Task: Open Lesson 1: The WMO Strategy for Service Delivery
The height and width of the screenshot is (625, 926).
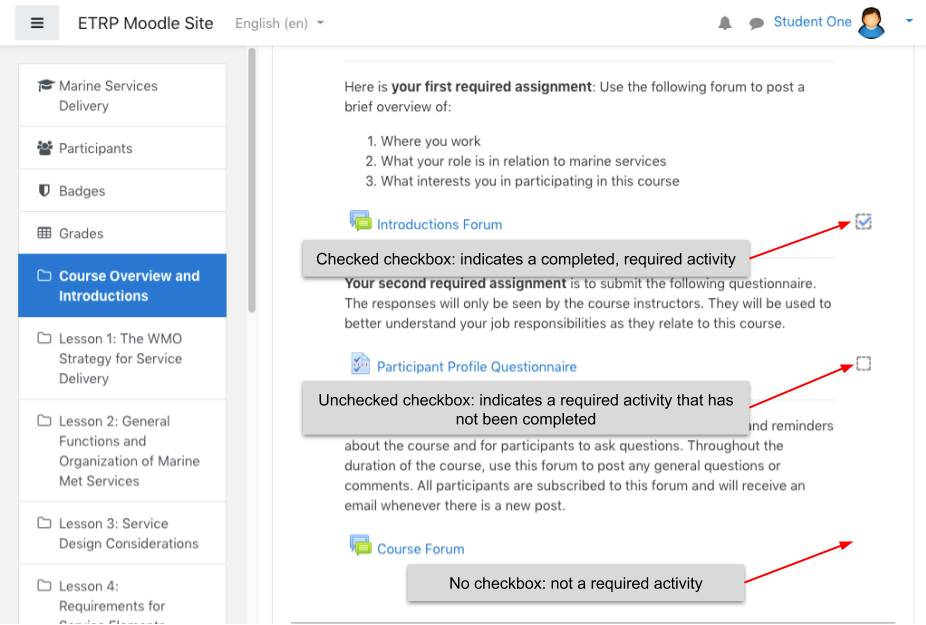Action: [122, 359]
